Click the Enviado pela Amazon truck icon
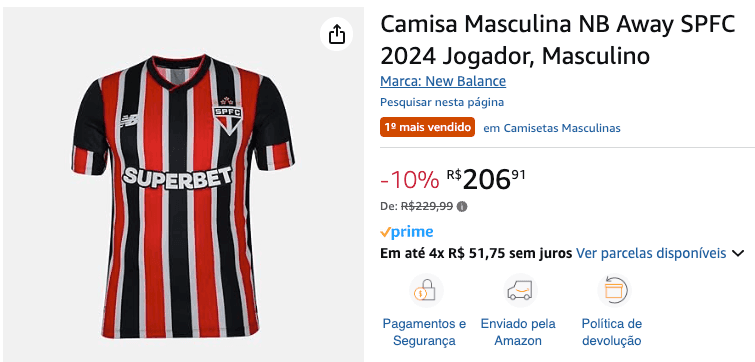Screen dimensions: 755x362 (x=520, y=291)
